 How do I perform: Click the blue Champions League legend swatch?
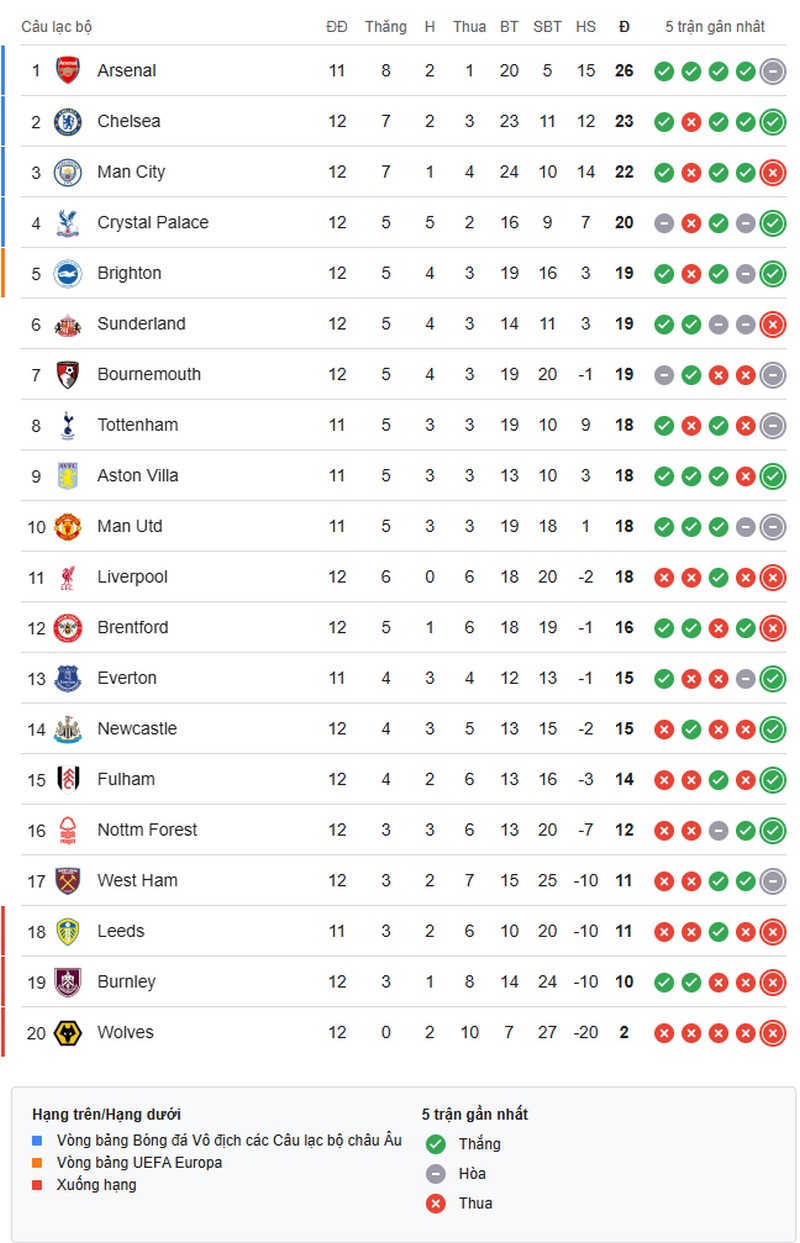pyautogui.click(x=38, y=1140)
